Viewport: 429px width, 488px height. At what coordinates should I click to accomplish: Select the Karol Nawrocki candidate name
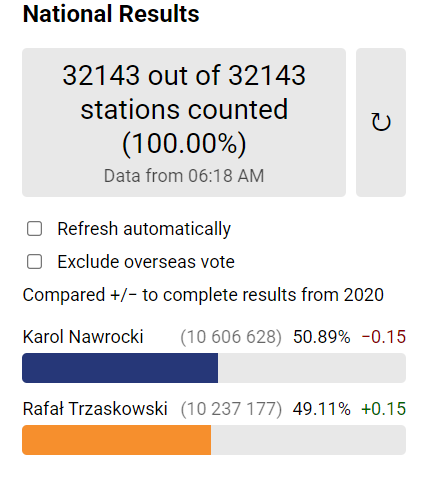[83, 337]
